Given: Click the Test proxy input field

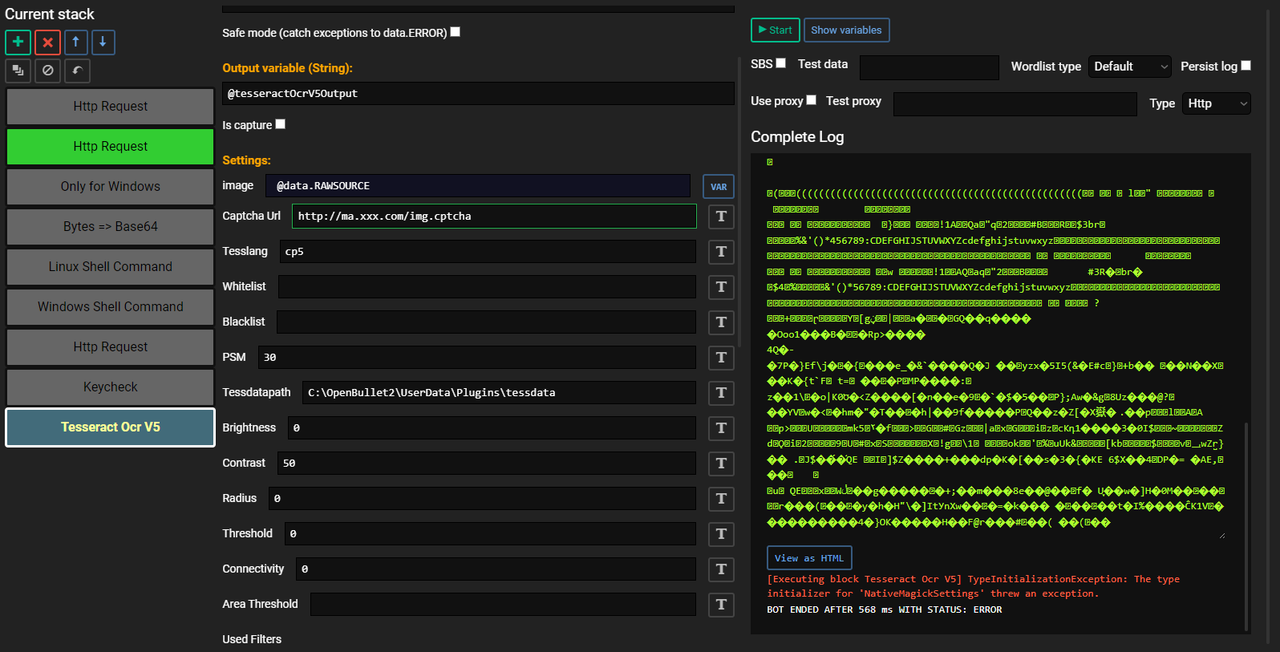Looking at the screenshot, I should [1015, 104].
